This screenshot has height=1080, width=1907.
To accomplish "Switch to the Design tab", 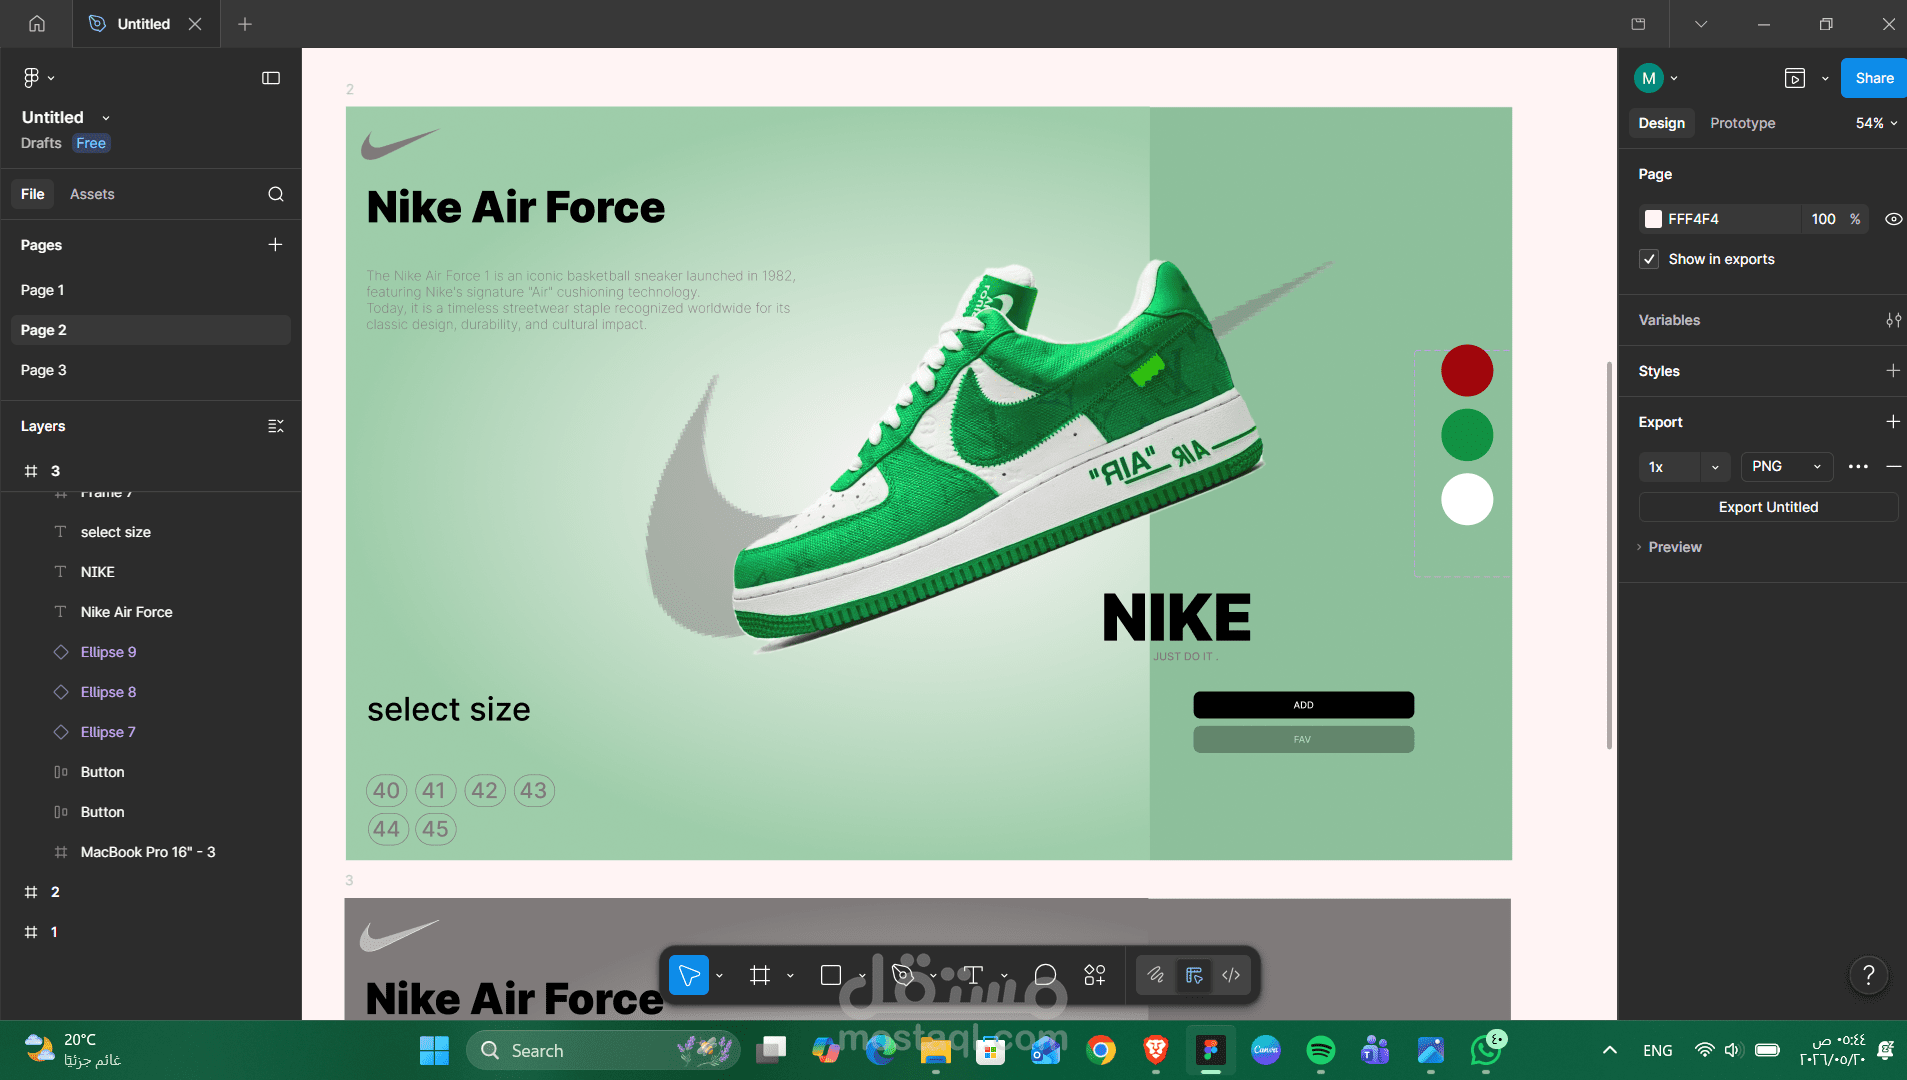I will 1662,123.
